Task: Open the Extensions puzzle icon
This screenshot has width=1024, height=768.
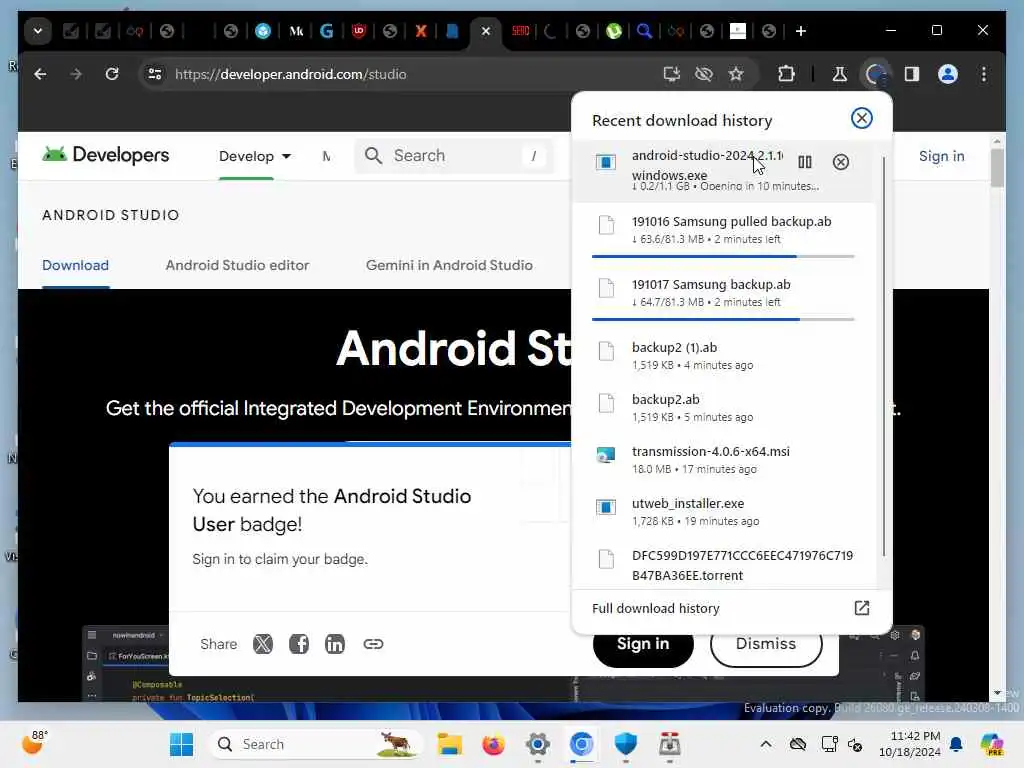Action: (786, 74)
